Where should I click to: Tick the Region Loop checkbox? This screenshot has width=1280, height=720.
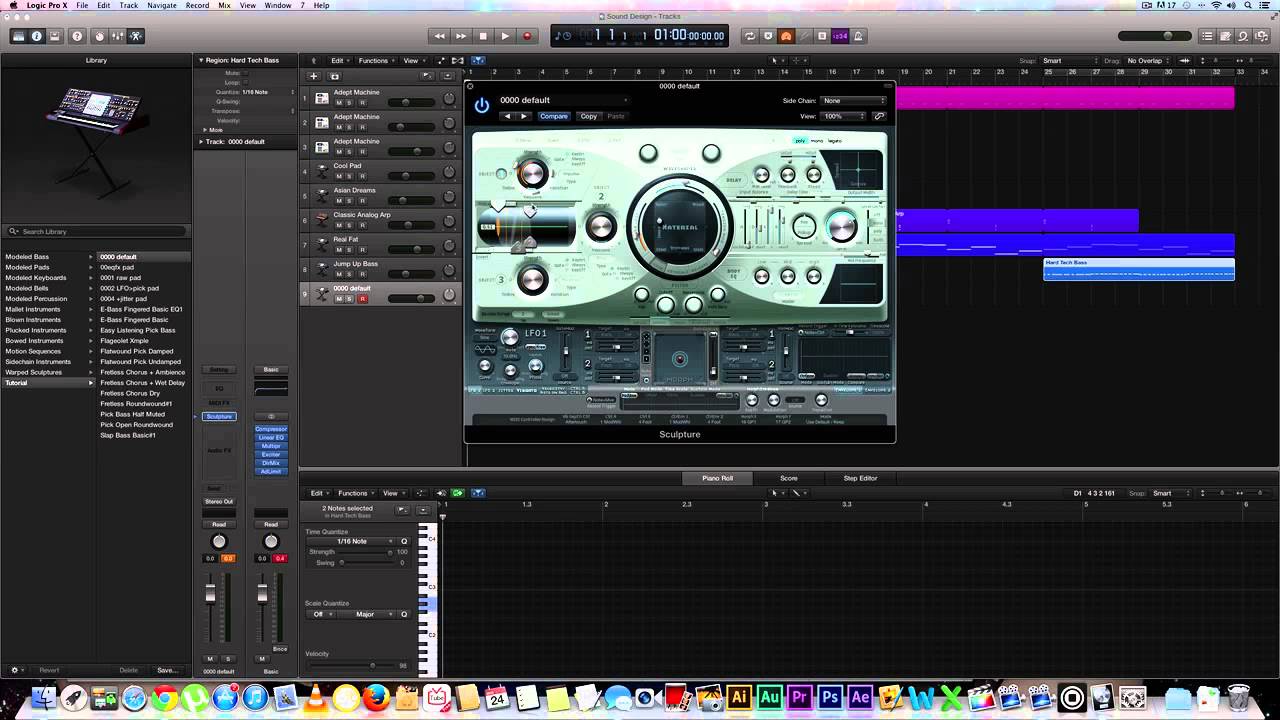tap(245, 82)
